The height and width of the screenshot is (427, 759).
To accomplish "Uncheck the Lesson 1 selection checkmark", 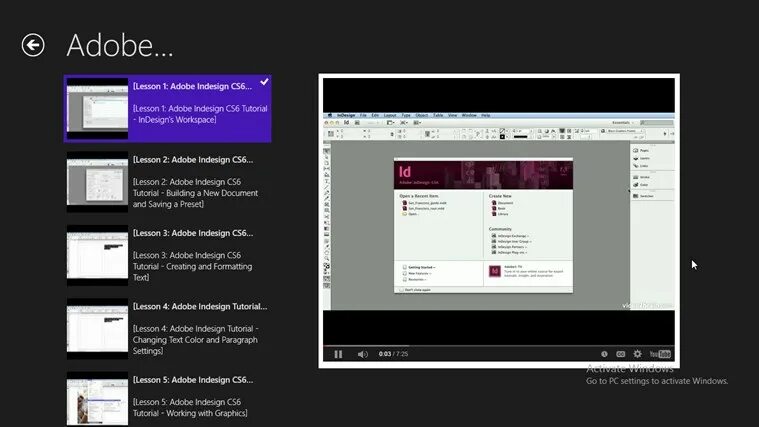I will (x=264, y=82).
